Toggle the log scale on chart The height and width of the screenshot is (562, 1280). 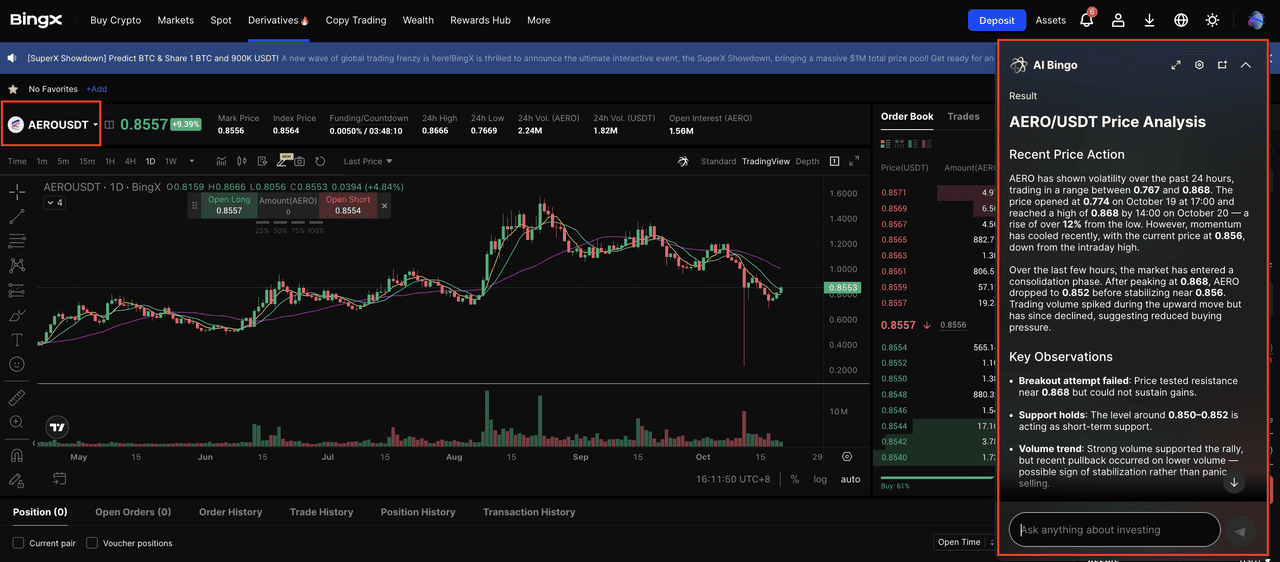point(820,479)
